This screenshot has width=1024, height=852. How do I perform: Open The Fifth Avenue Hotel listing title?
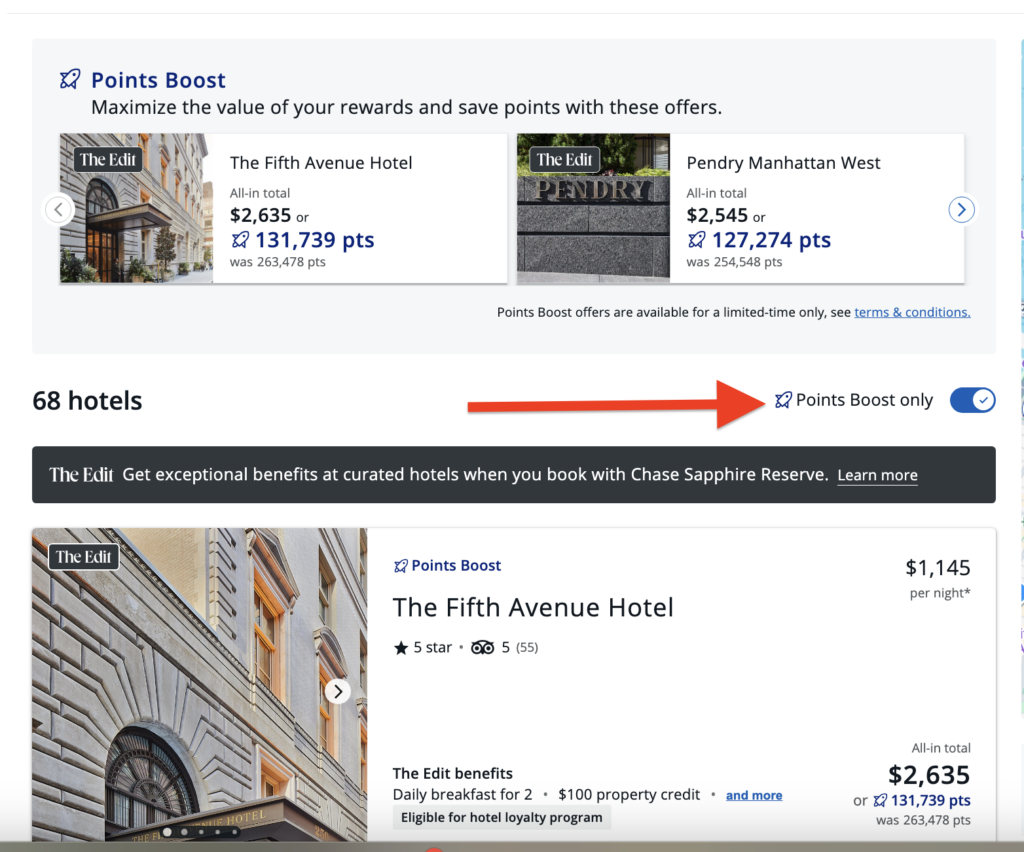(x=533, y=607)
